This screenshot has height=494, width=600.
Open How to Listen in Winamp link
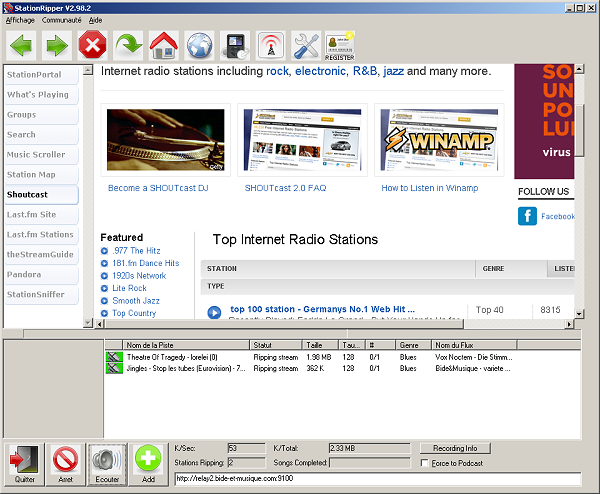point(430,188)
